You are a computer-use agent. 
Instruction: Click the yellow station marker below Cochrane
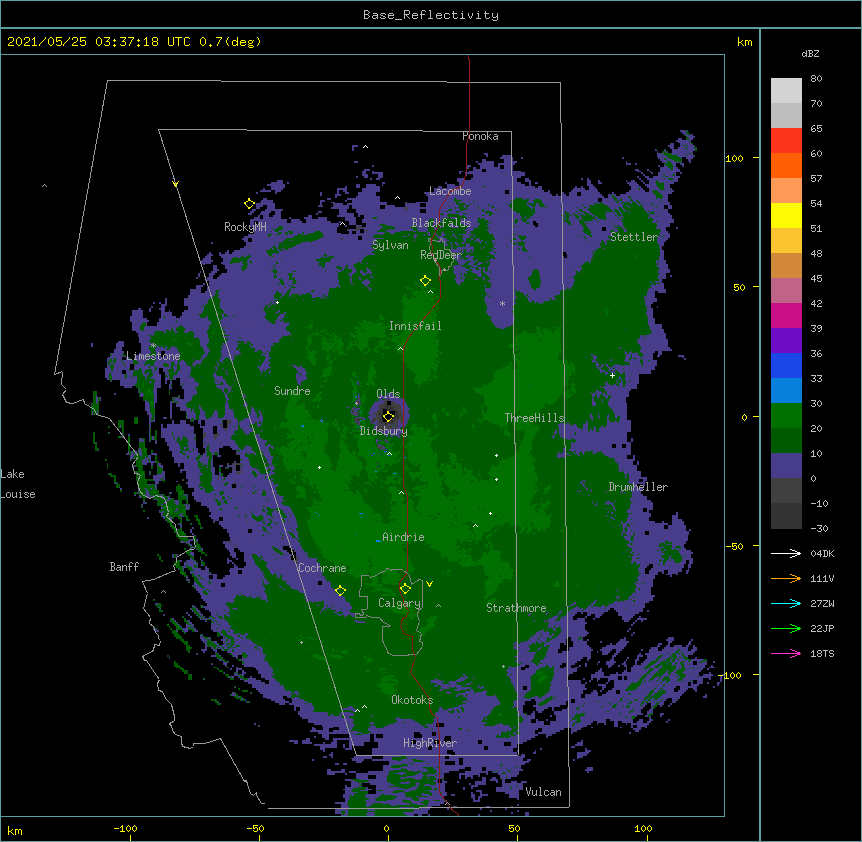(x=340, y=591)
